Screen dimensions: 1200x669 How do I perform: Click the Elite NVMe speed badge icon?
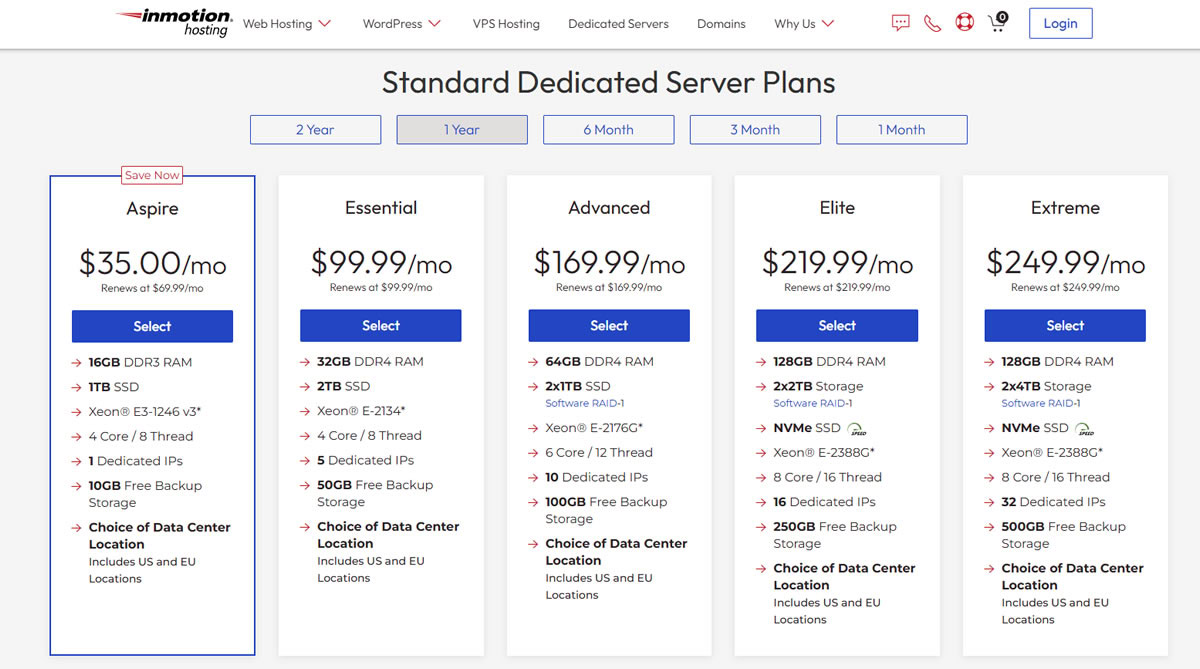pos(857,429)
